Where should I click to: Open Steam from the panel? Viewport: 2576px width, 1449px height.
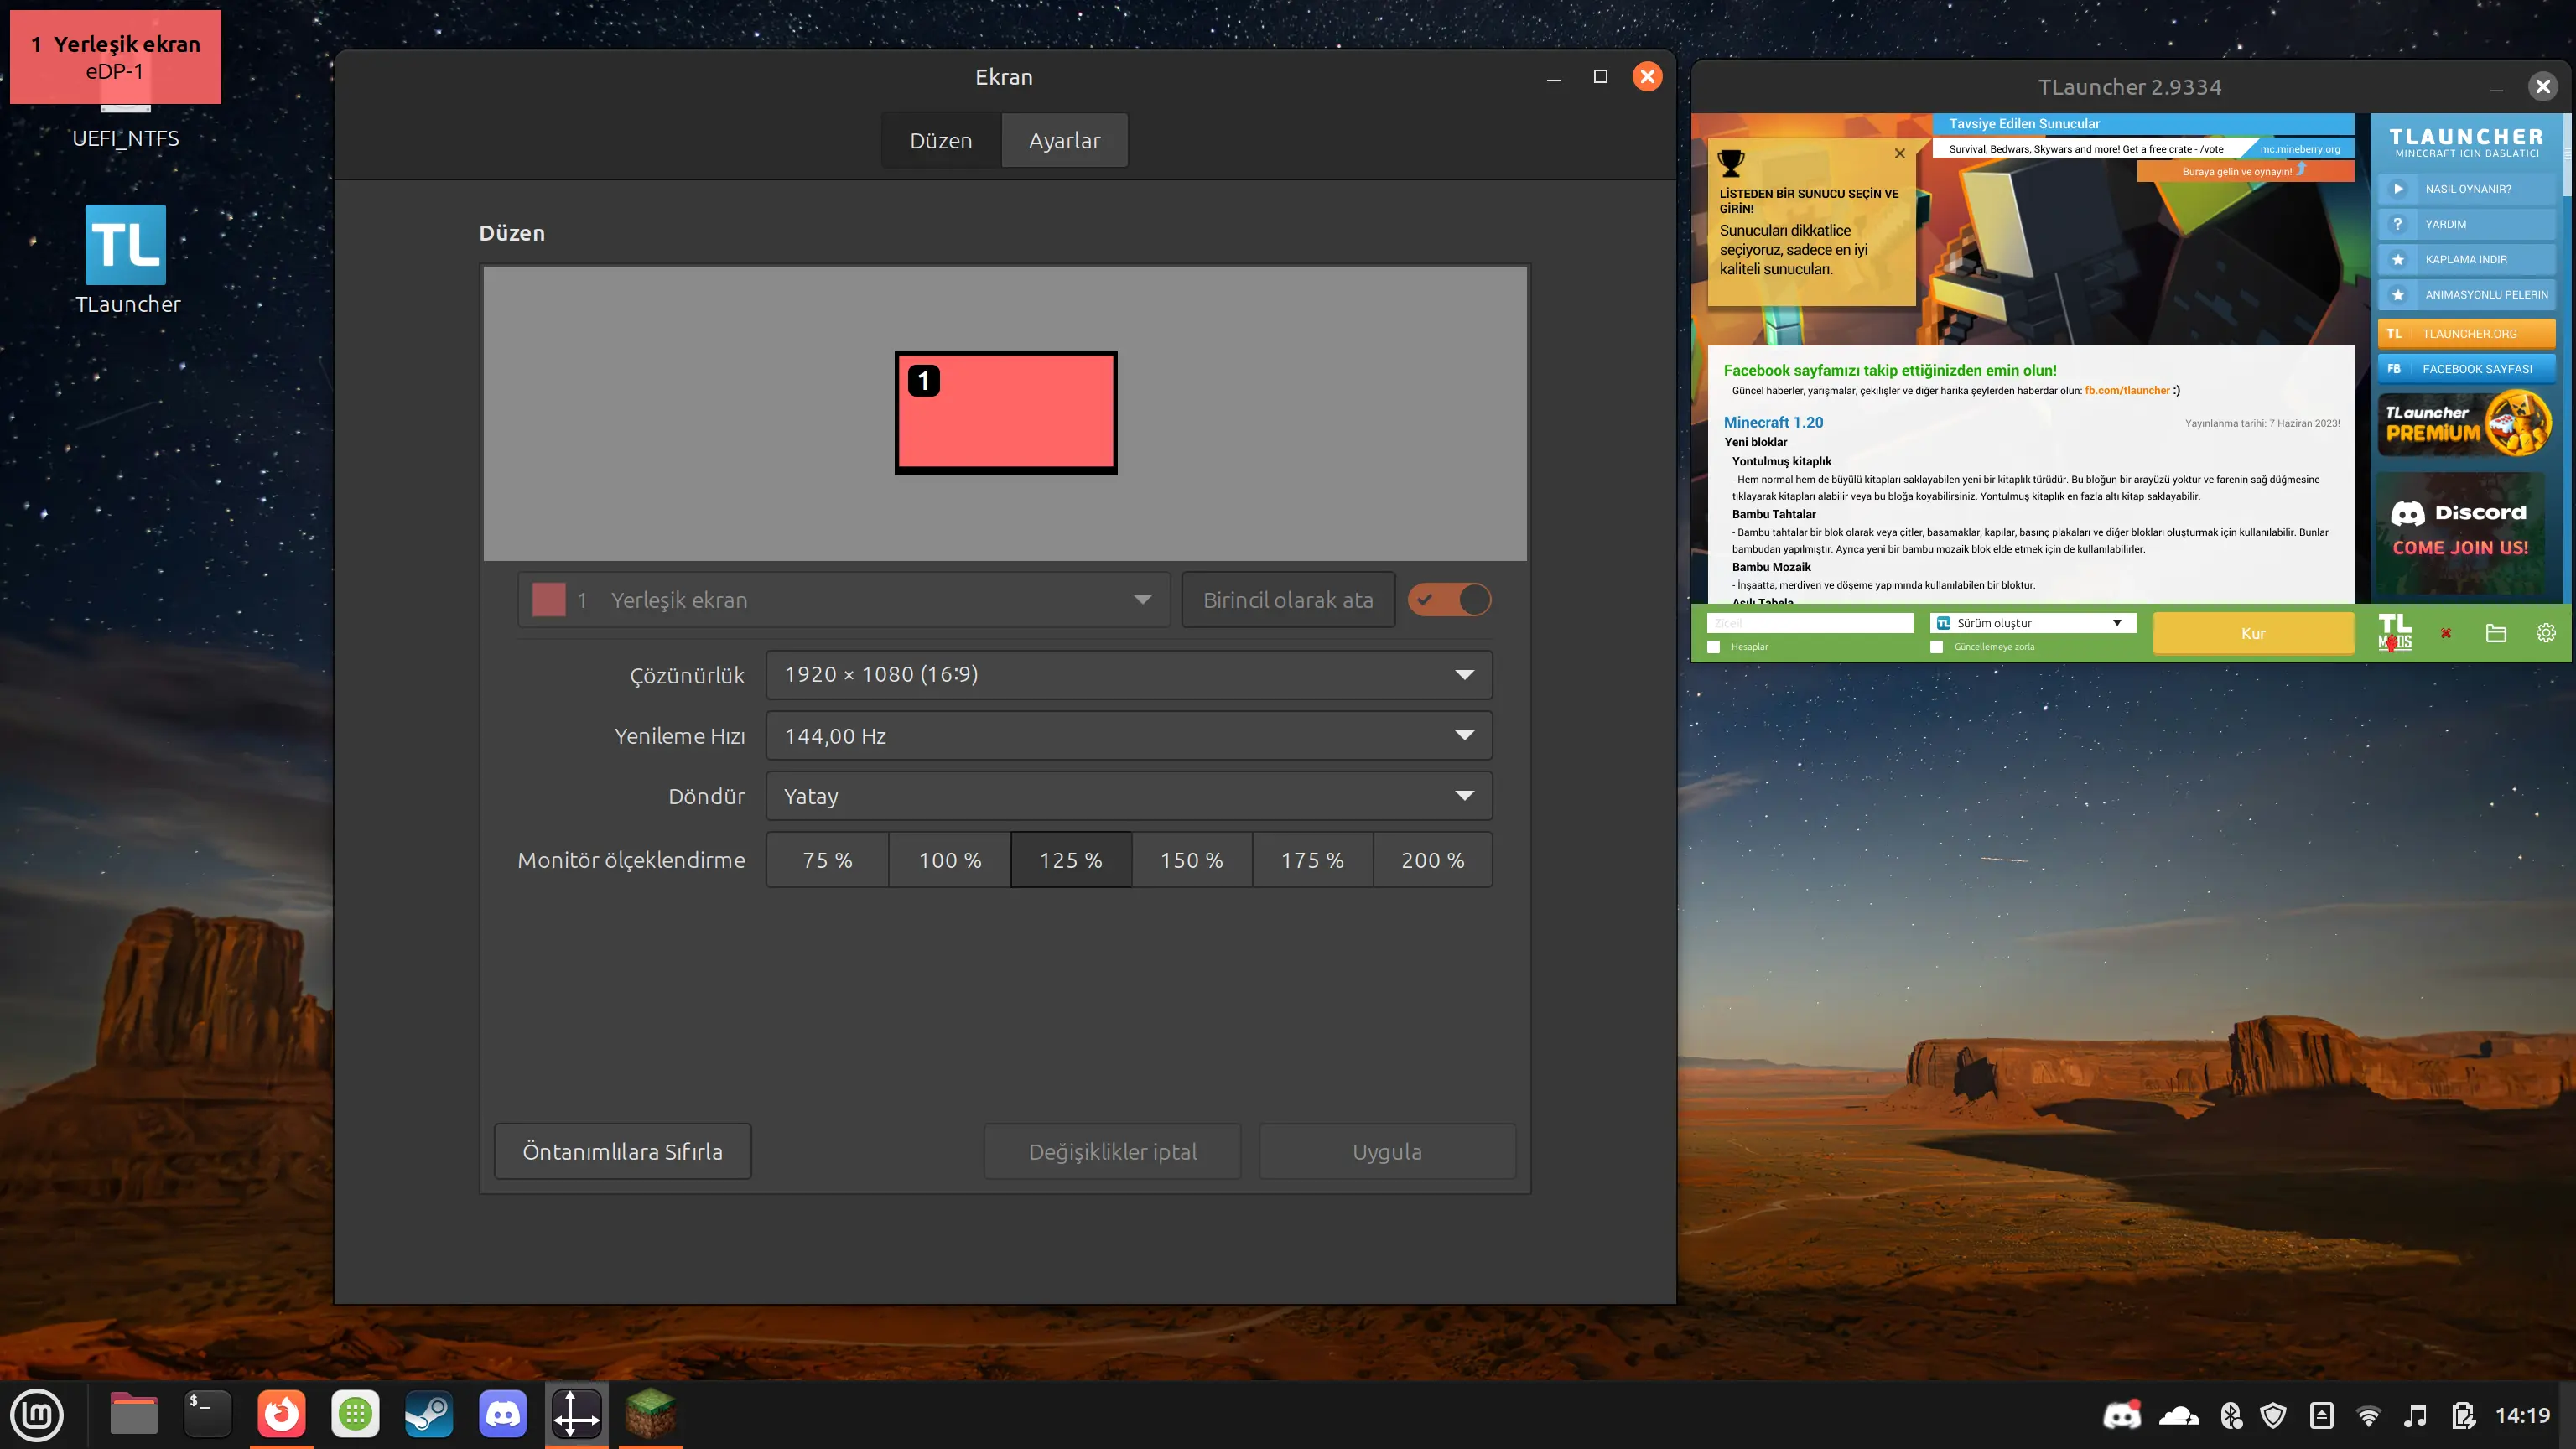click(x=429, y=1415)
